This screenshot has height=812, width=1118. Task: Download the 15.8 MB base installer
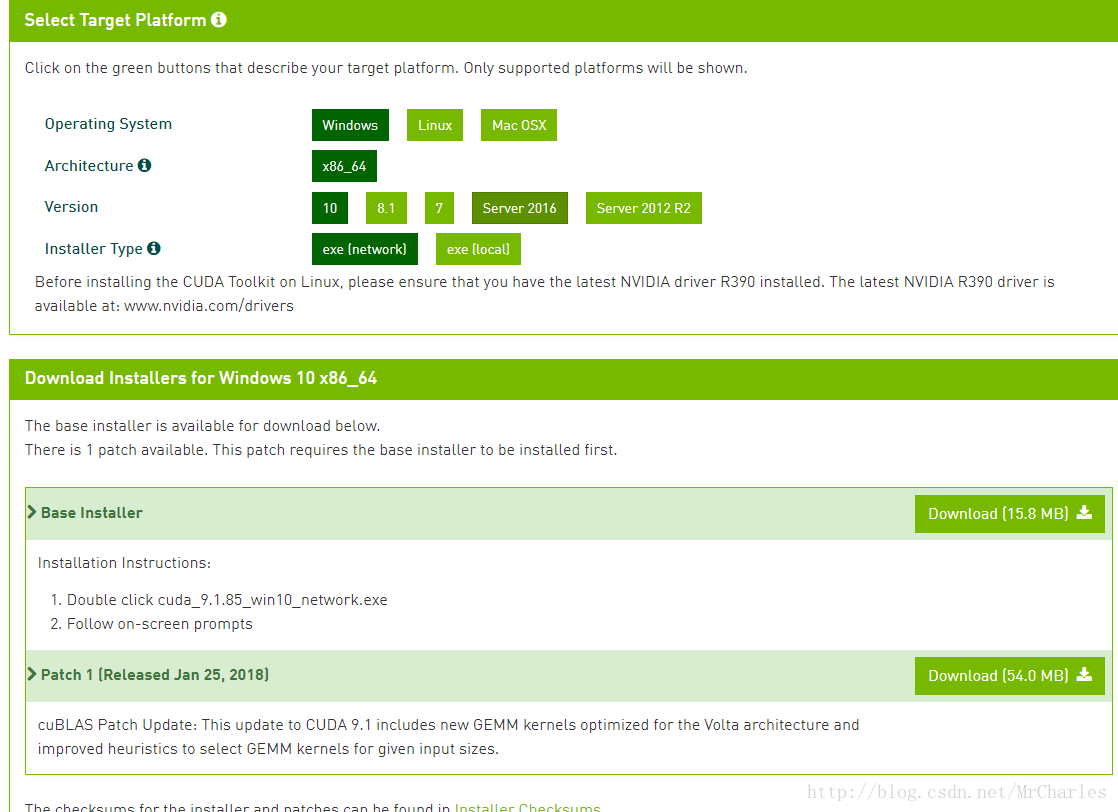[x=1010, y=514]
